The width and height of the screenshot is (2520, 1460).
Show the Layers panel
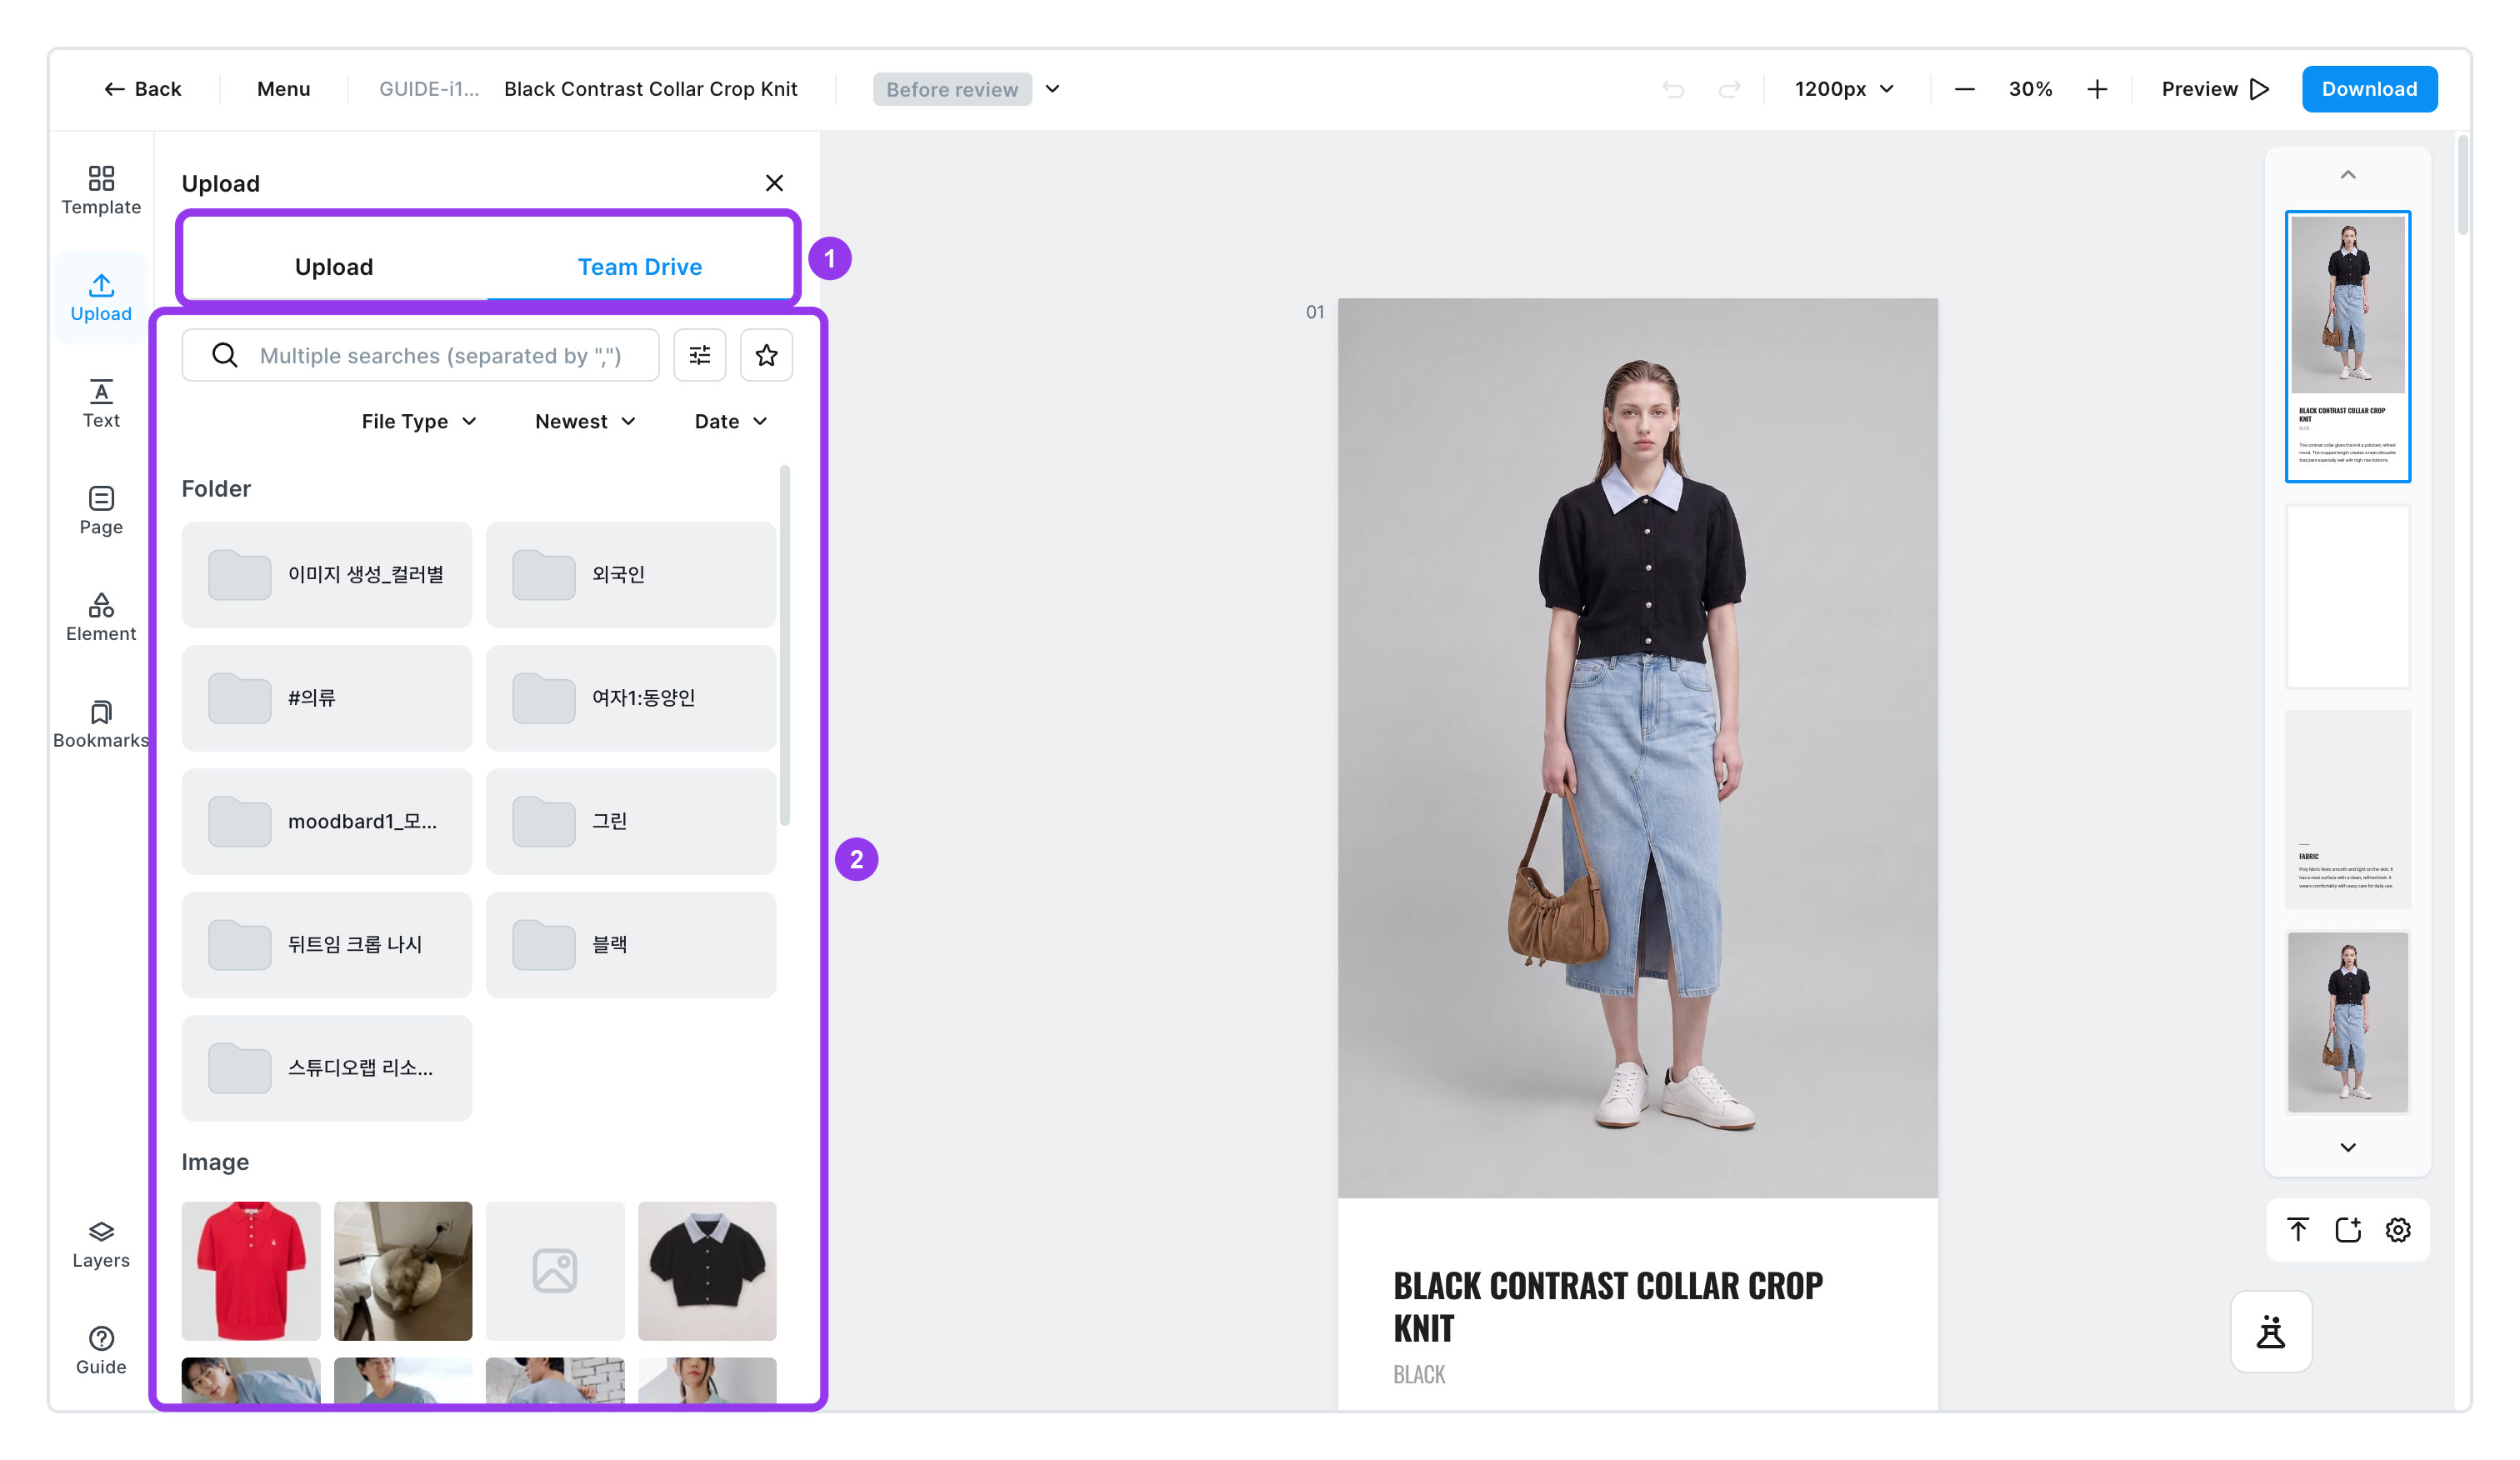coord(101,1244)
